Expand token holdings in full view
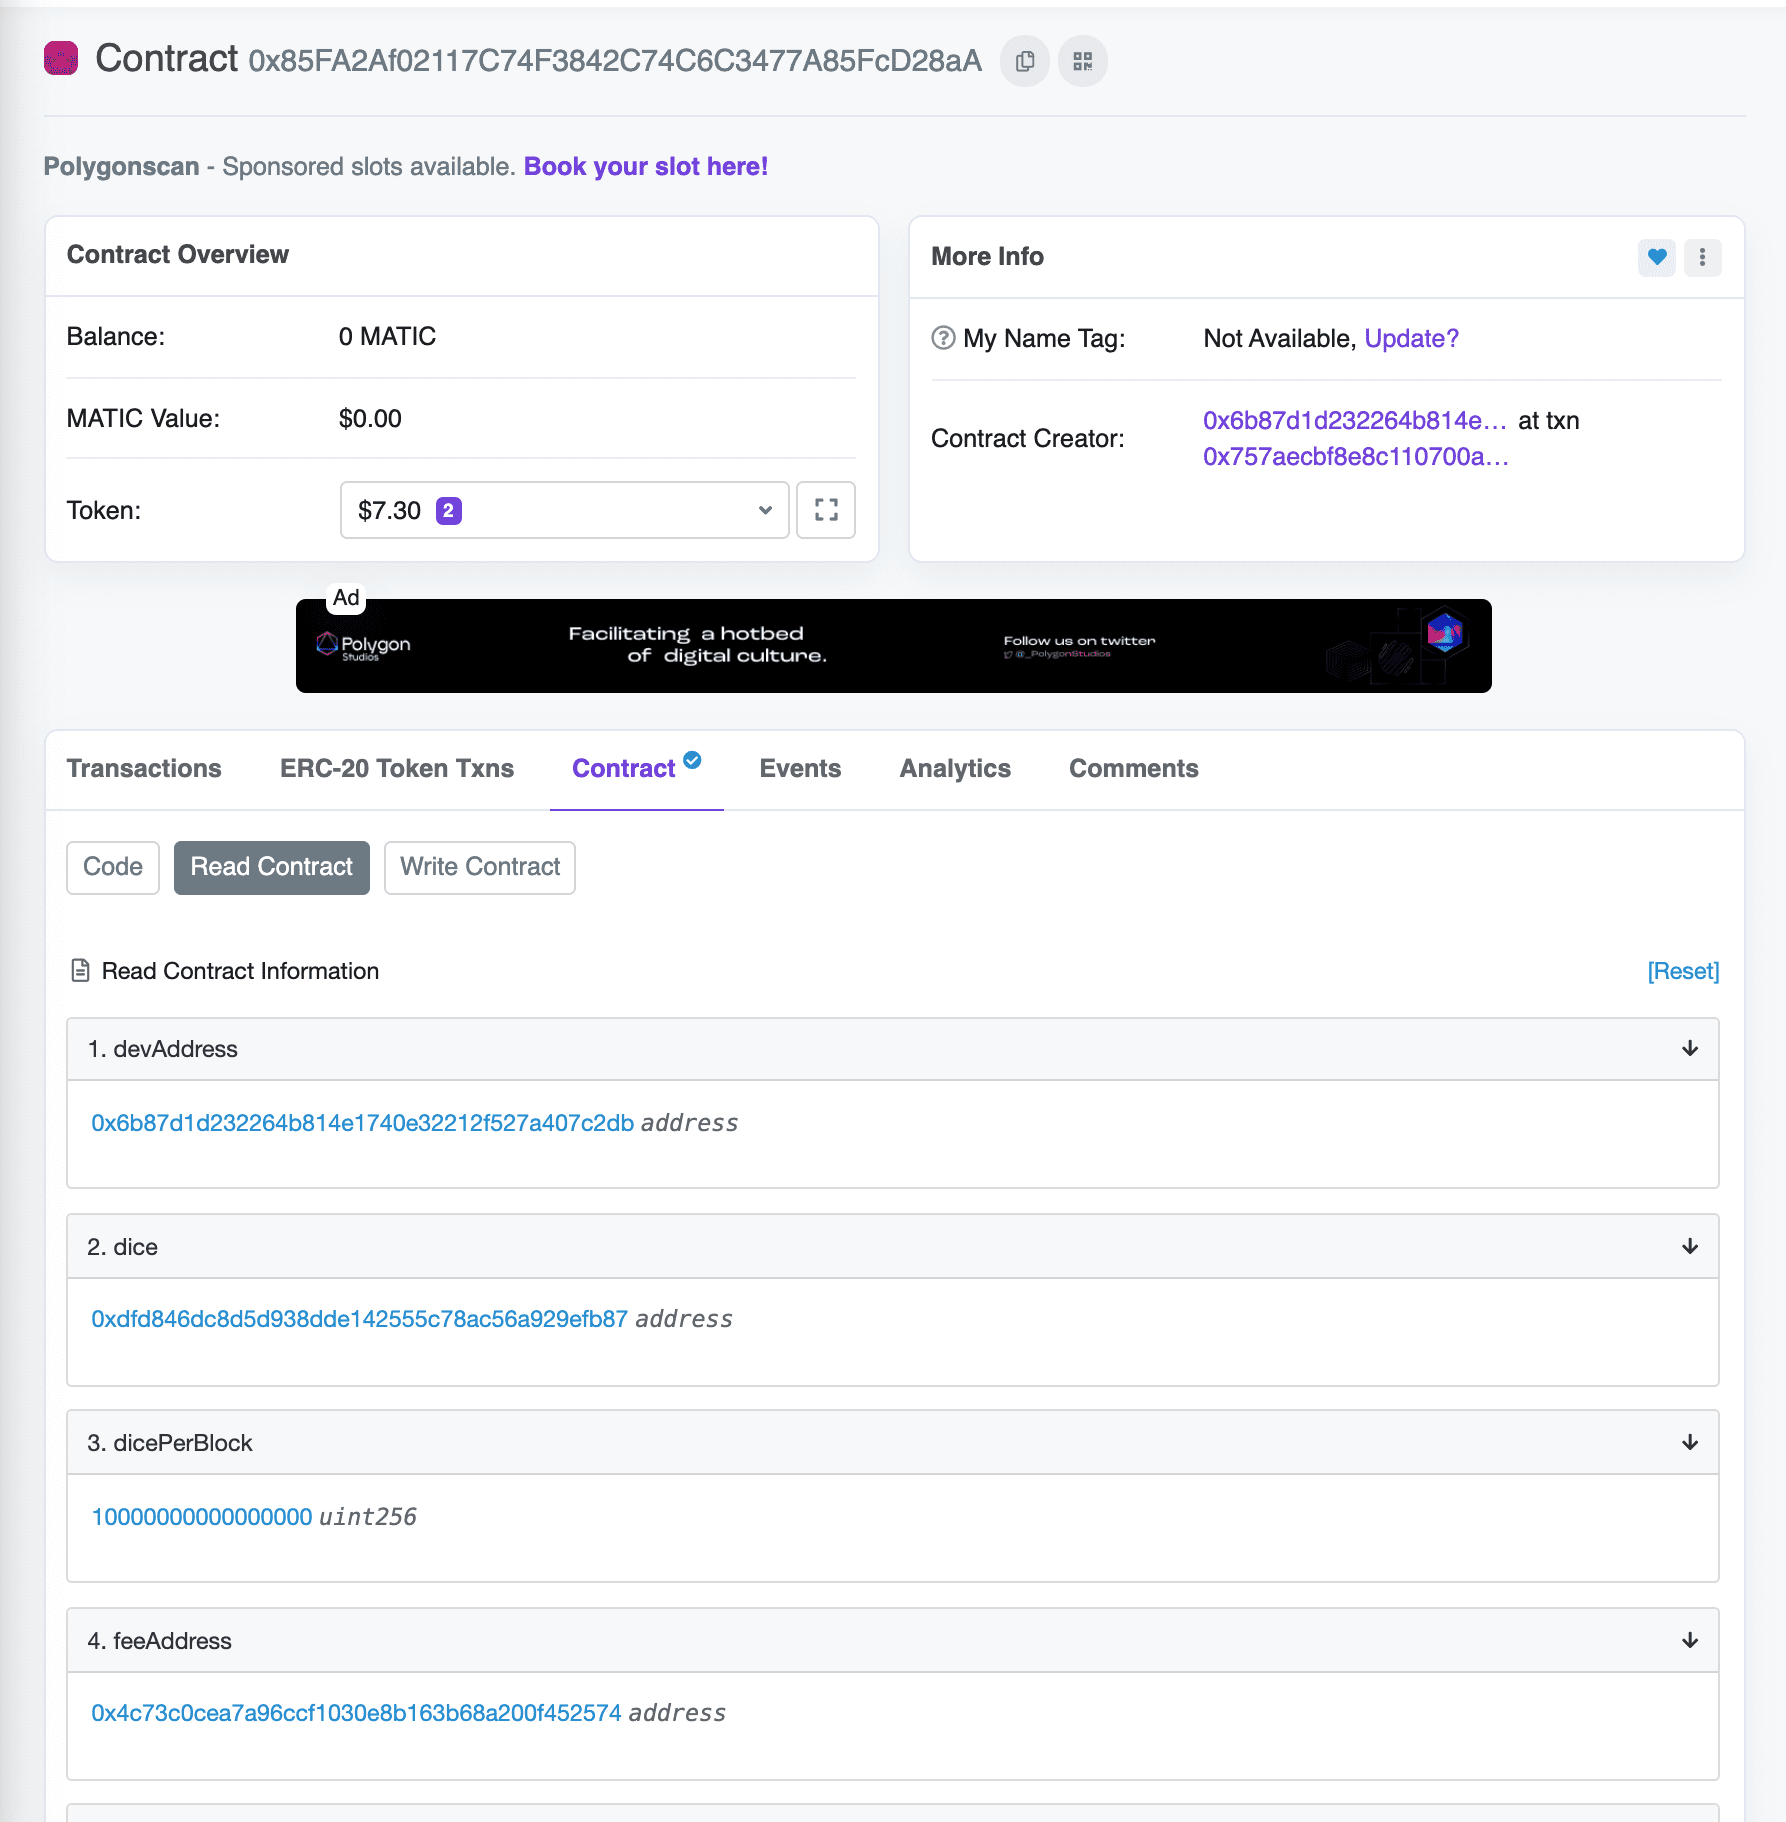Viewport: 1786px width, 1822px height. 826,510
